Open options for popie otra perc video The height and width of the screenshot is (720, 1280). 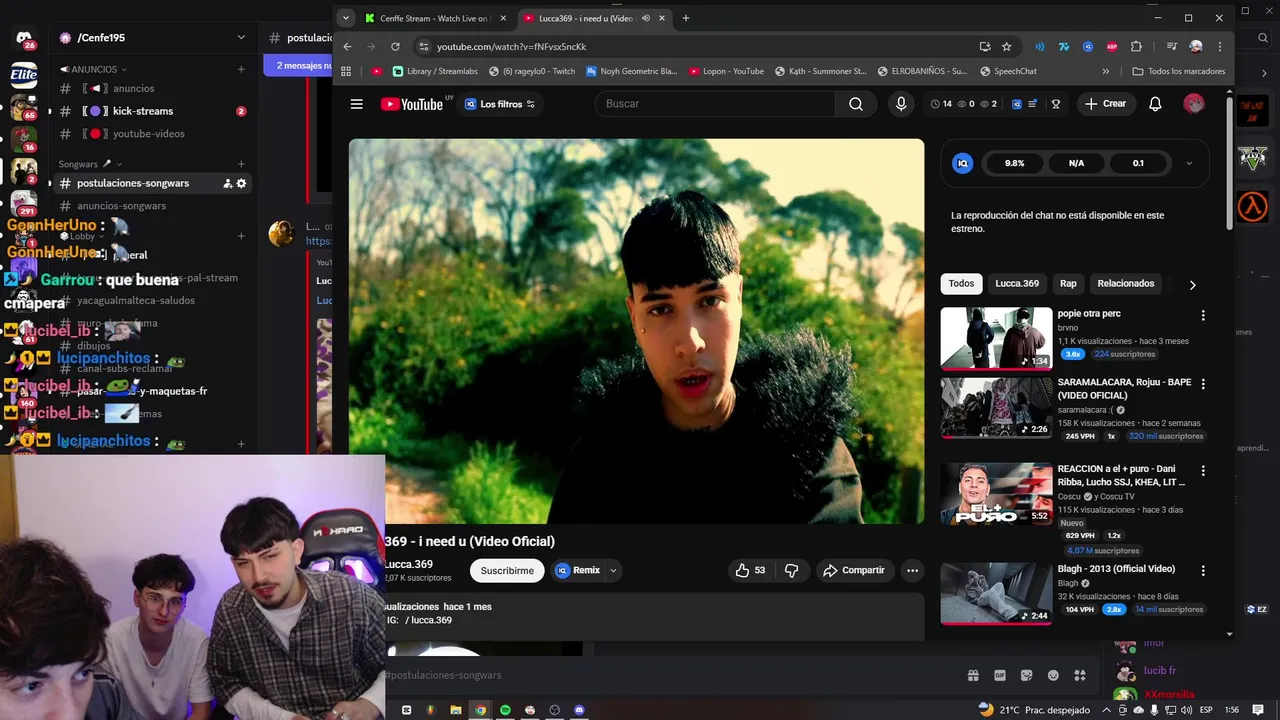tap(1203, 315)
